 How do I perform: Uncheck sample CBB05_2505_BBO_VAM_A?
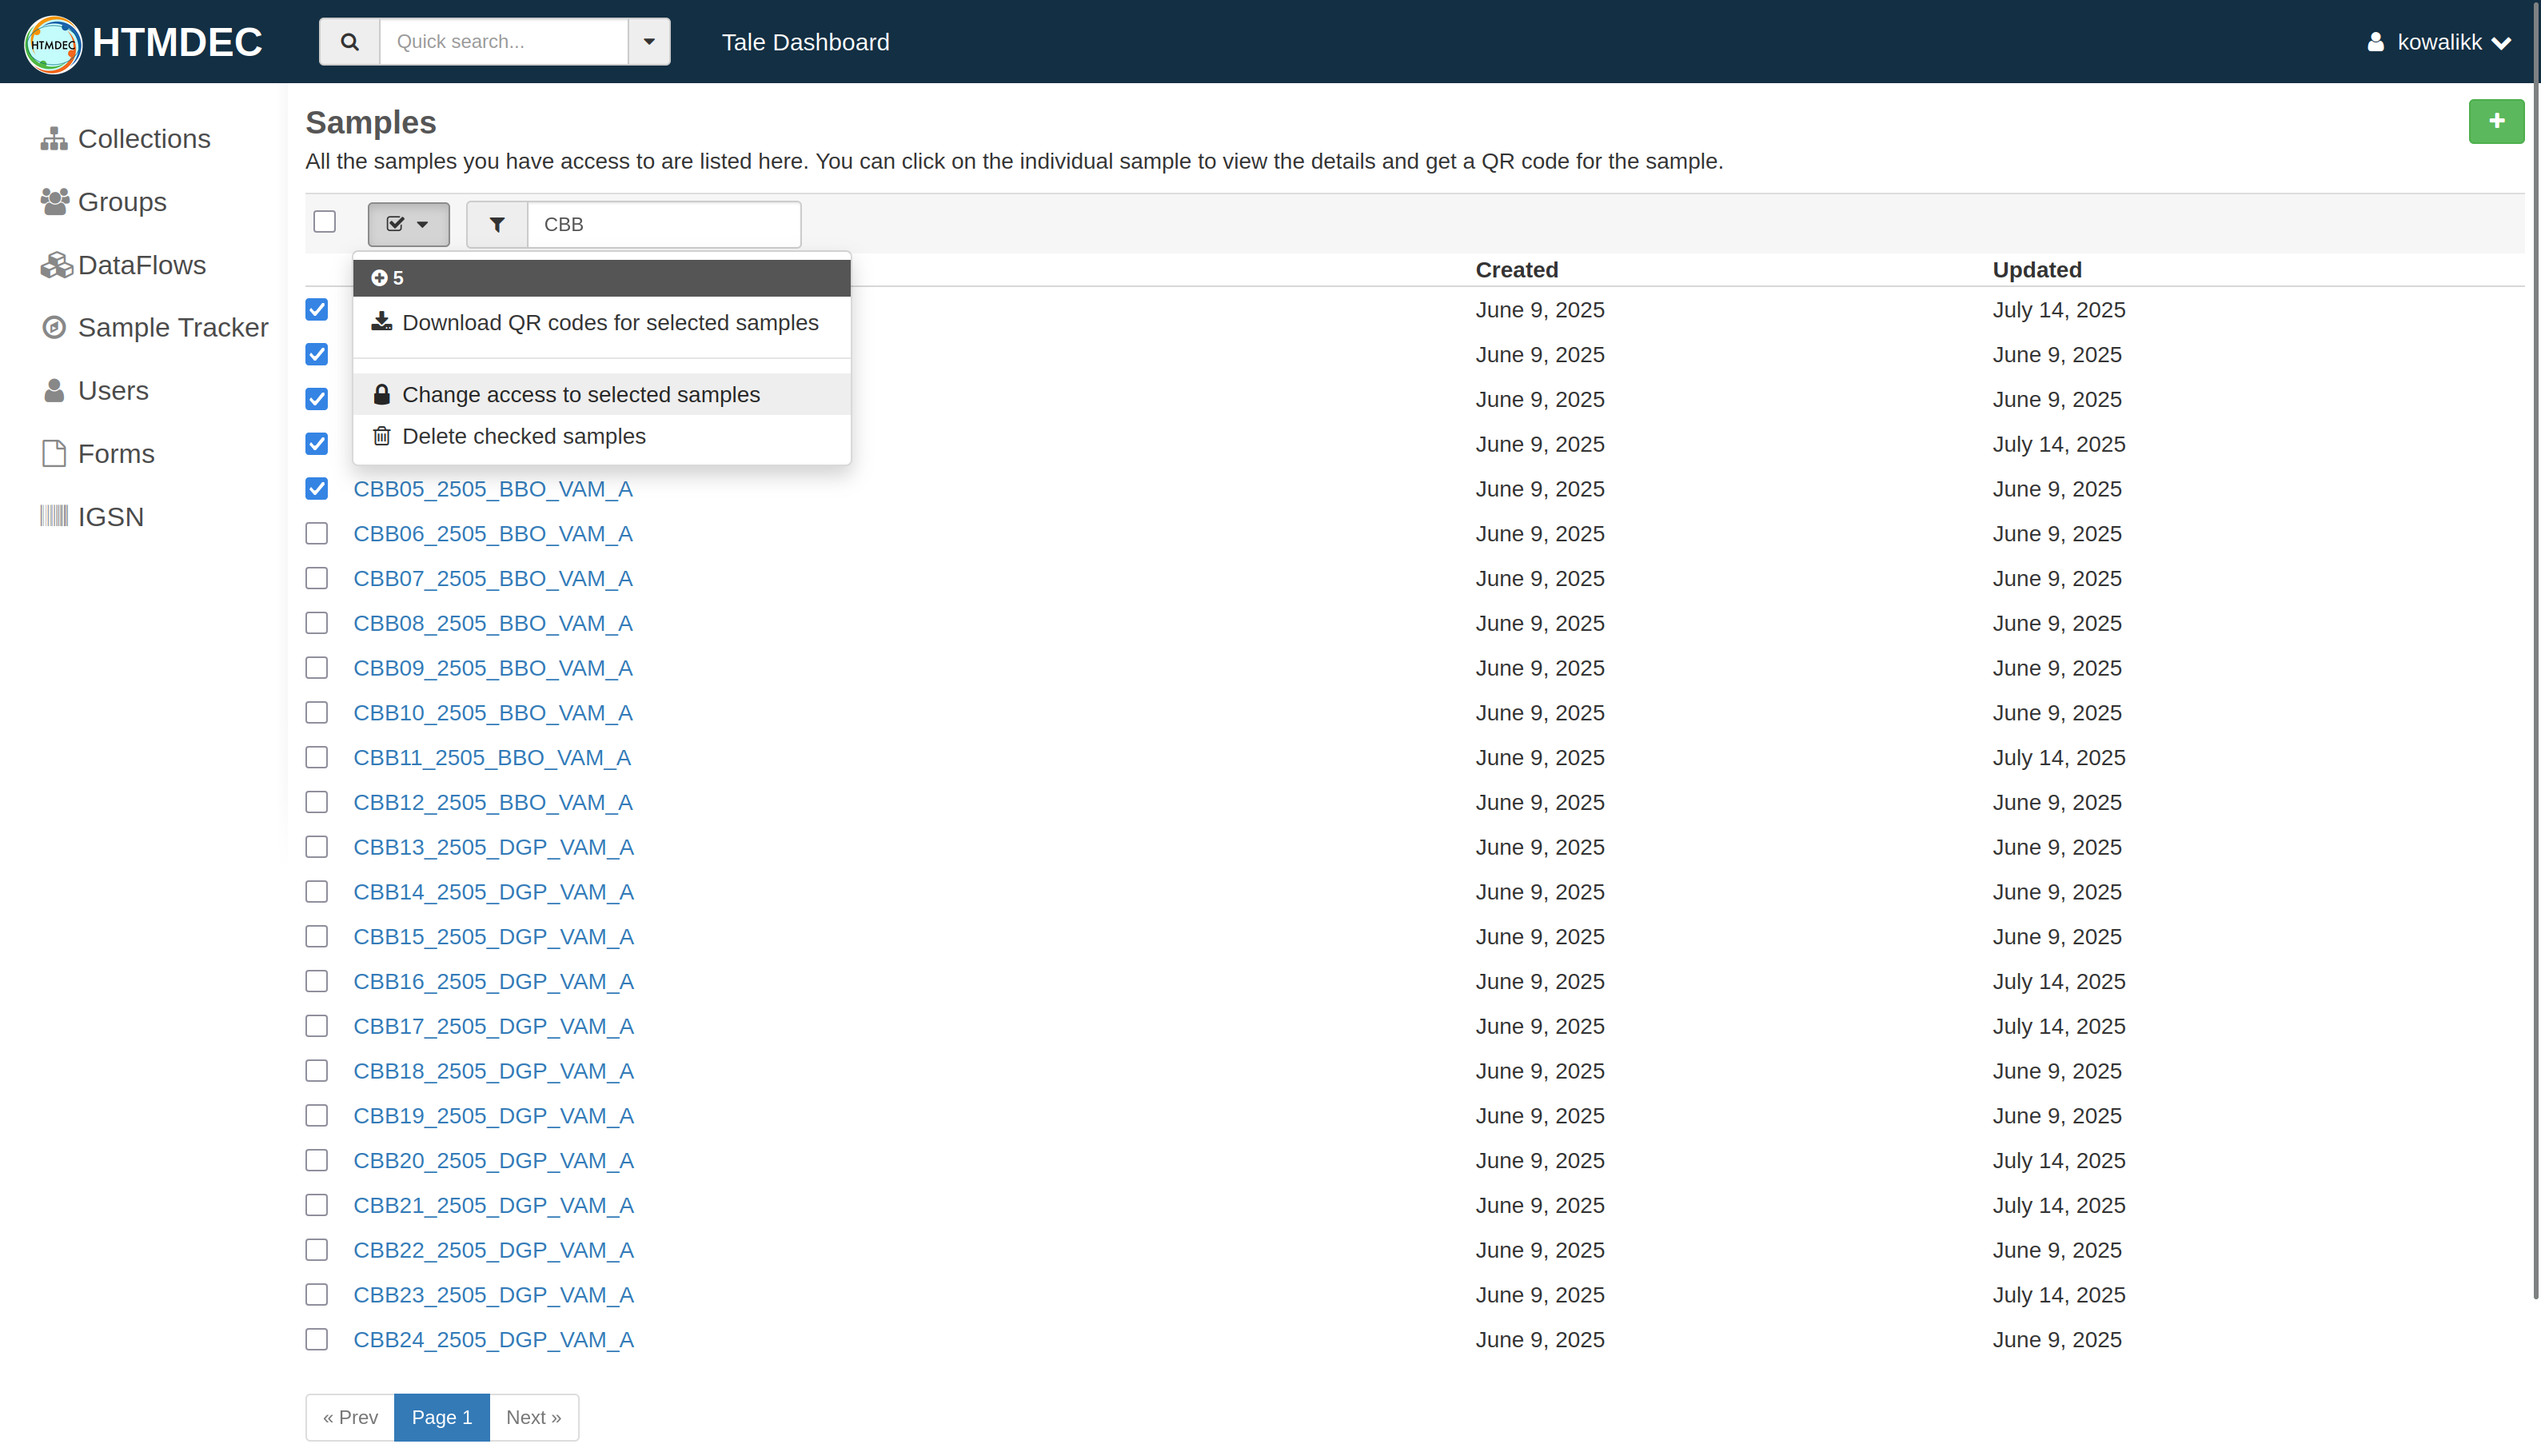point(316,488)
